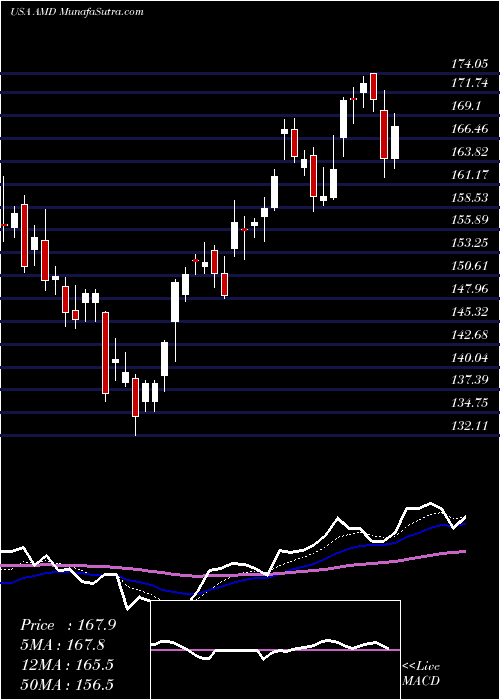This screenshot has width=500, height=700.
Task: Click the Price : 167.9 readout
Action: point(68,625)
